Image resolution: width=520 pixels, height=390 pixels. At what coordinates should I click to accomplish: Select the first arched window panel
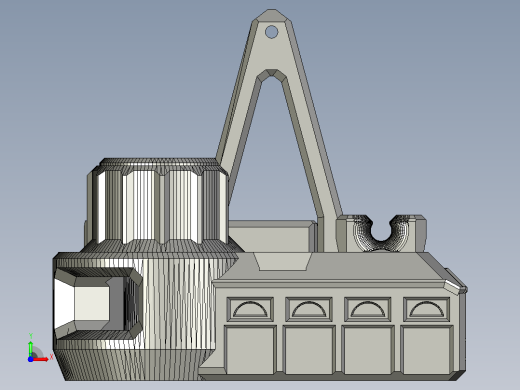tap(250, 309)
